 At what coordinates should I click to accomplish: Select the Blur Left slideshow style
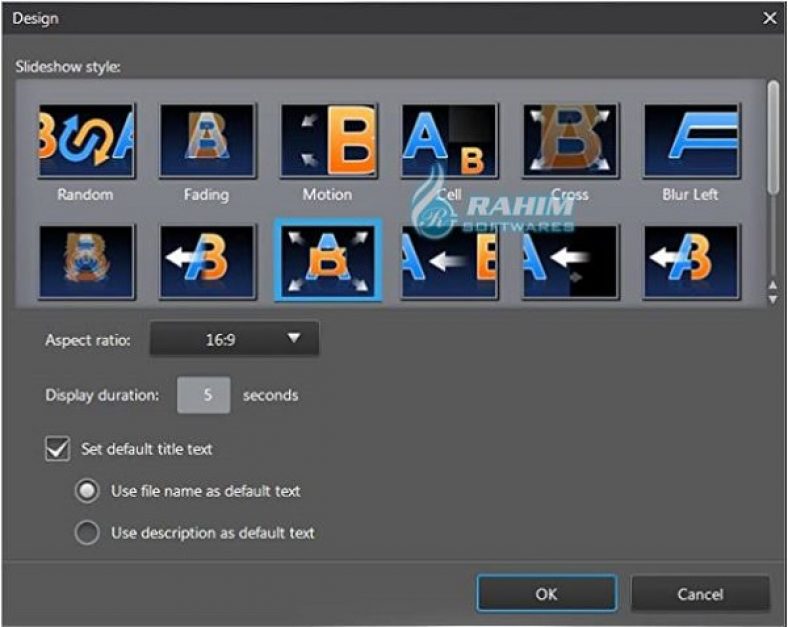[692, 141]
